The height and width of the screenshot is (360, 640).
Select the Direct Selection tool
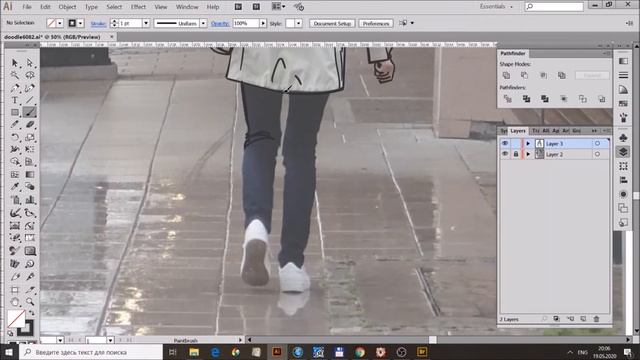pyautogui.click(x=30, y=63)
